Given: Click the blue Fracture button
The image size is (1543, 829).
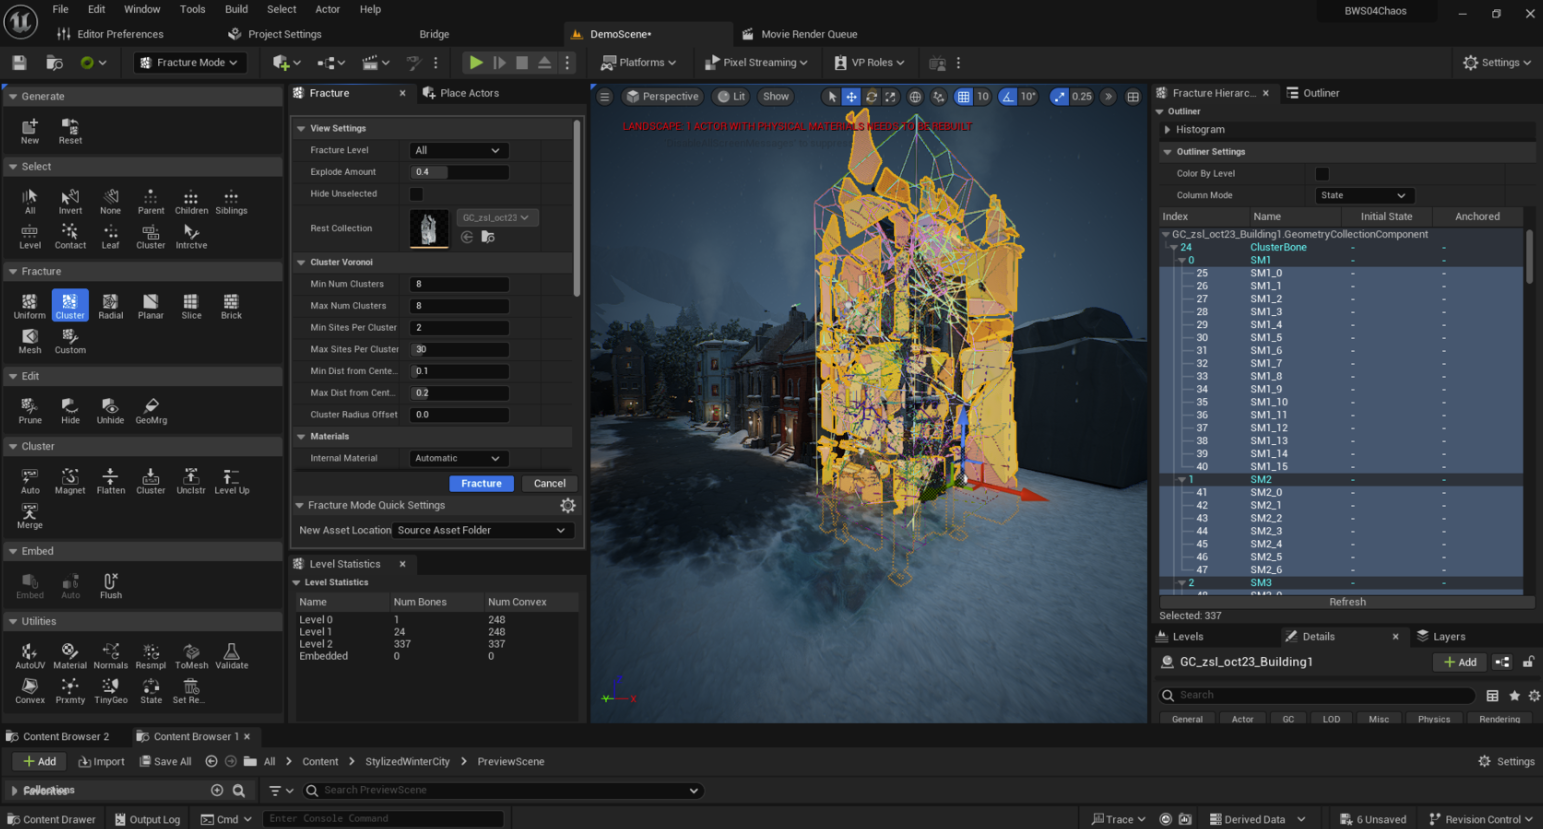Looking at the screenshot, I should pyautogui.click(x=481, y=483).
